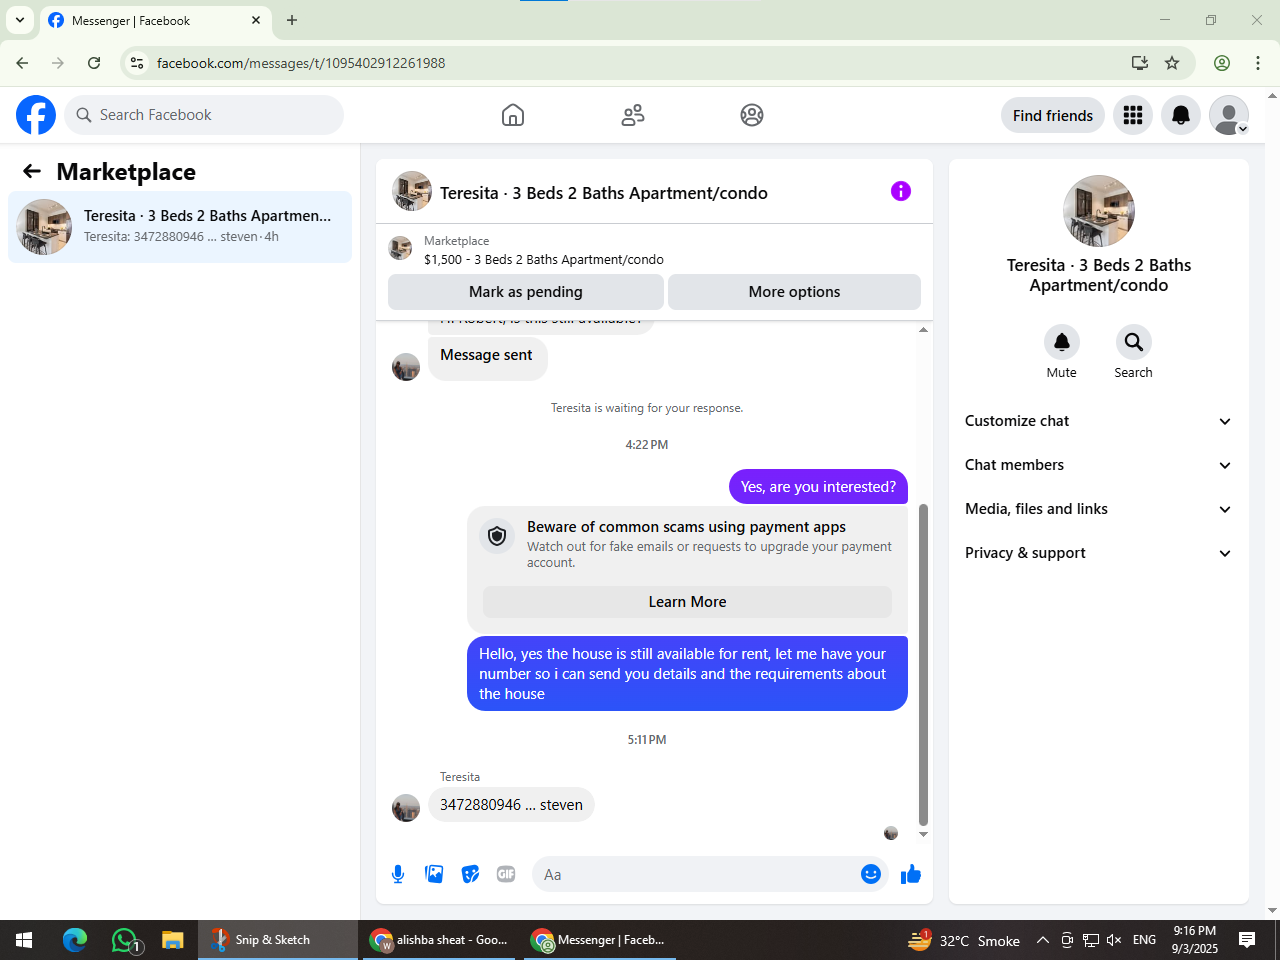
Task: Send a voice clip with microphone icon
Action: tap(398, 875)
